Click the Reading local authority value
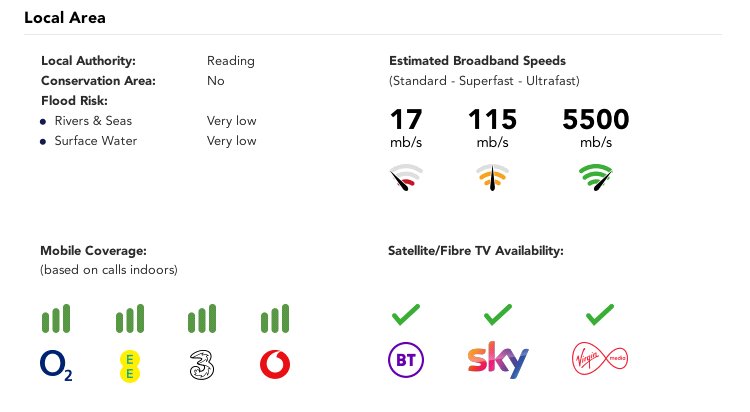Screen dimensions: 750x412 tap(231, 61)
